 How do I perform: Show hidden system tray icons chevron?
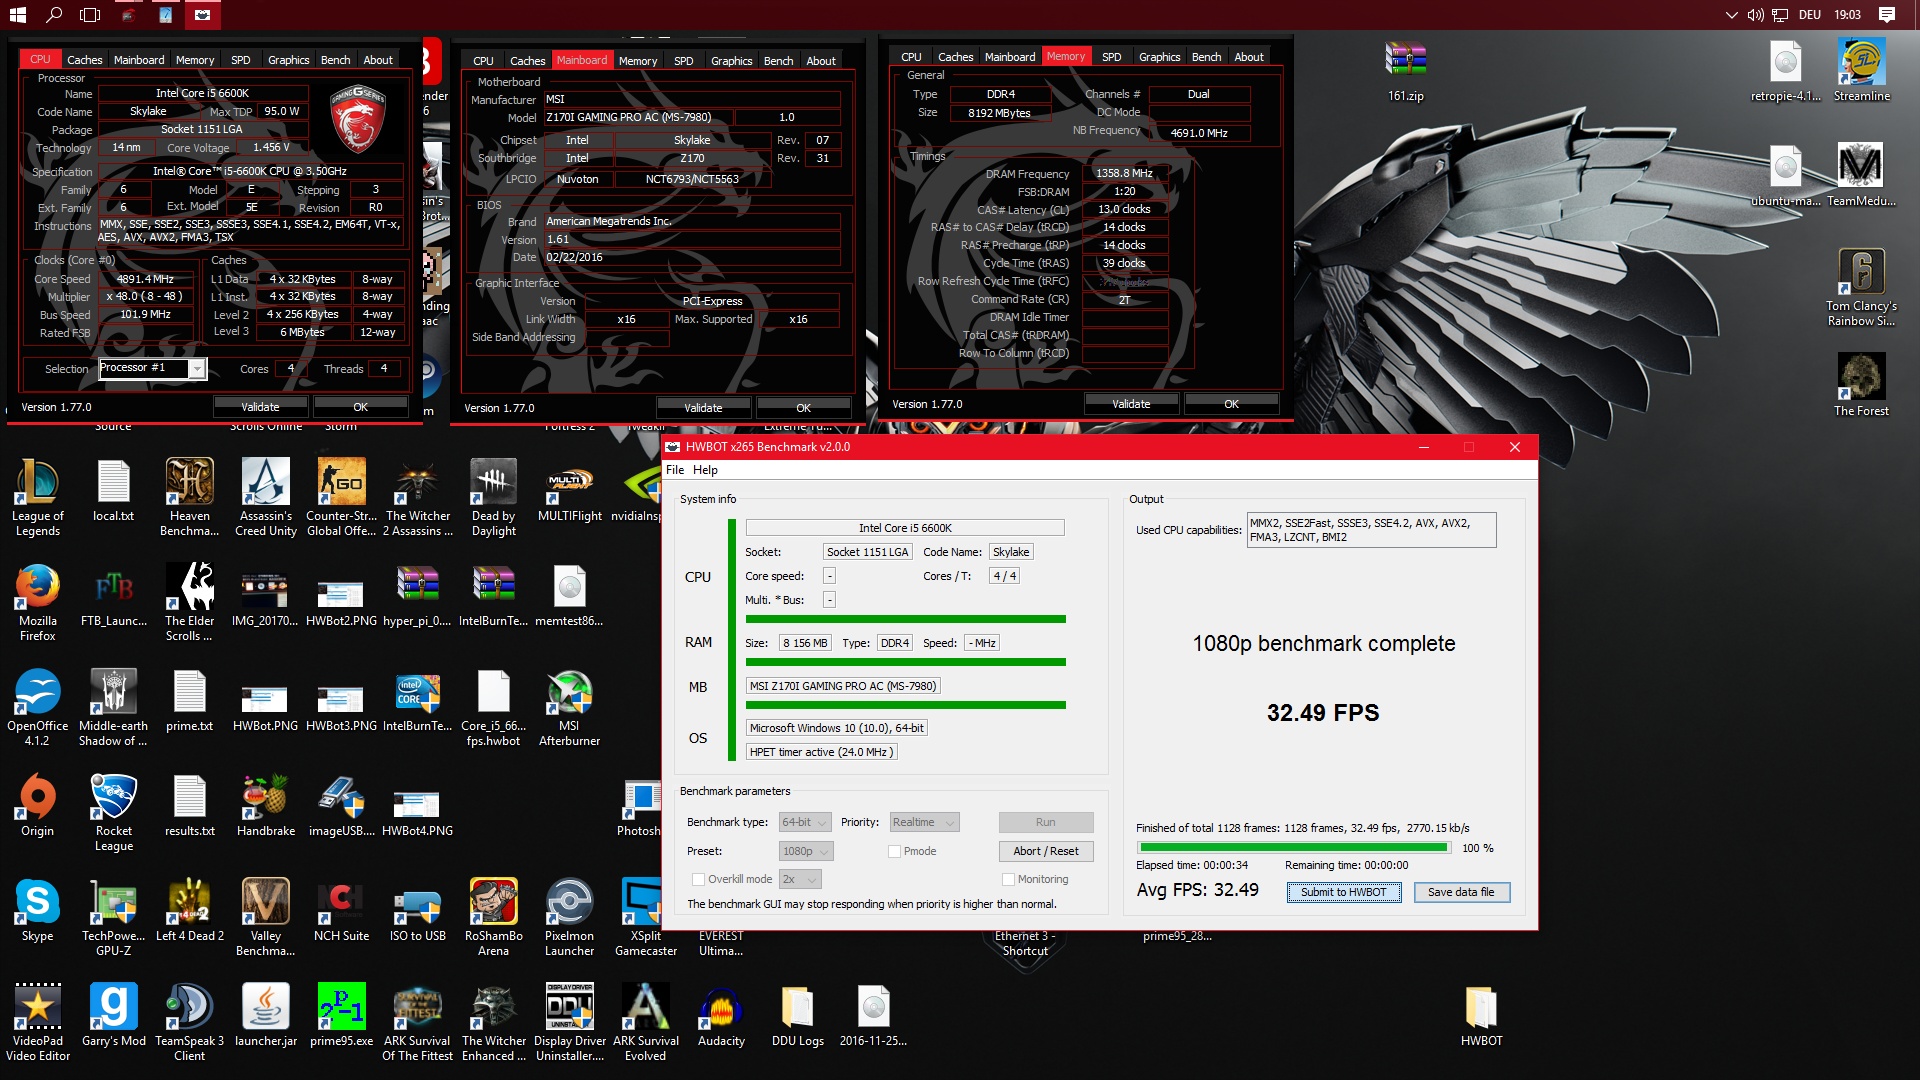pyautogui.click(x=1732, y=14)
